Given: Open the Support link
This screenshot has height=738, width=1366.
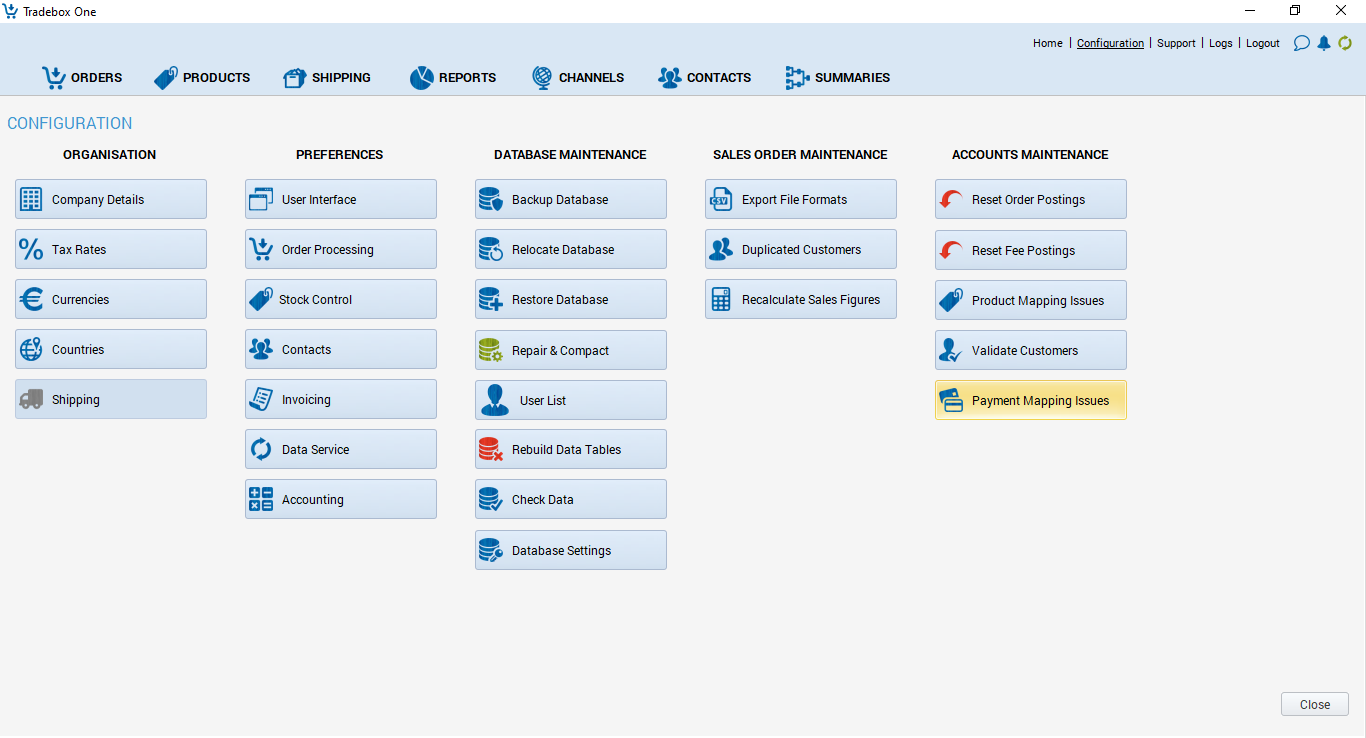Looking at the screenshot, I should tap(1176, 43).
